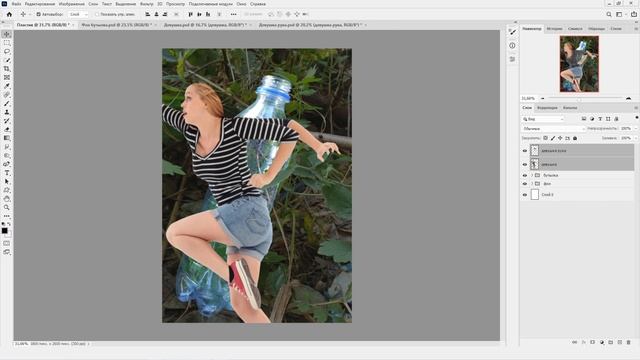
Task: Create new group folder icon in Layers panel
Action: coord(611,342)
